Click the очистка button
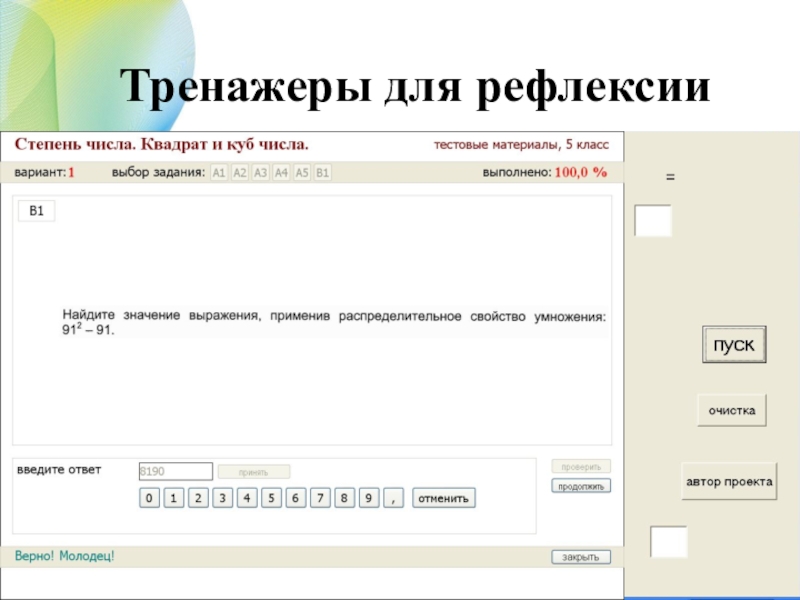The image size is (800, 600). click(731, 411)
